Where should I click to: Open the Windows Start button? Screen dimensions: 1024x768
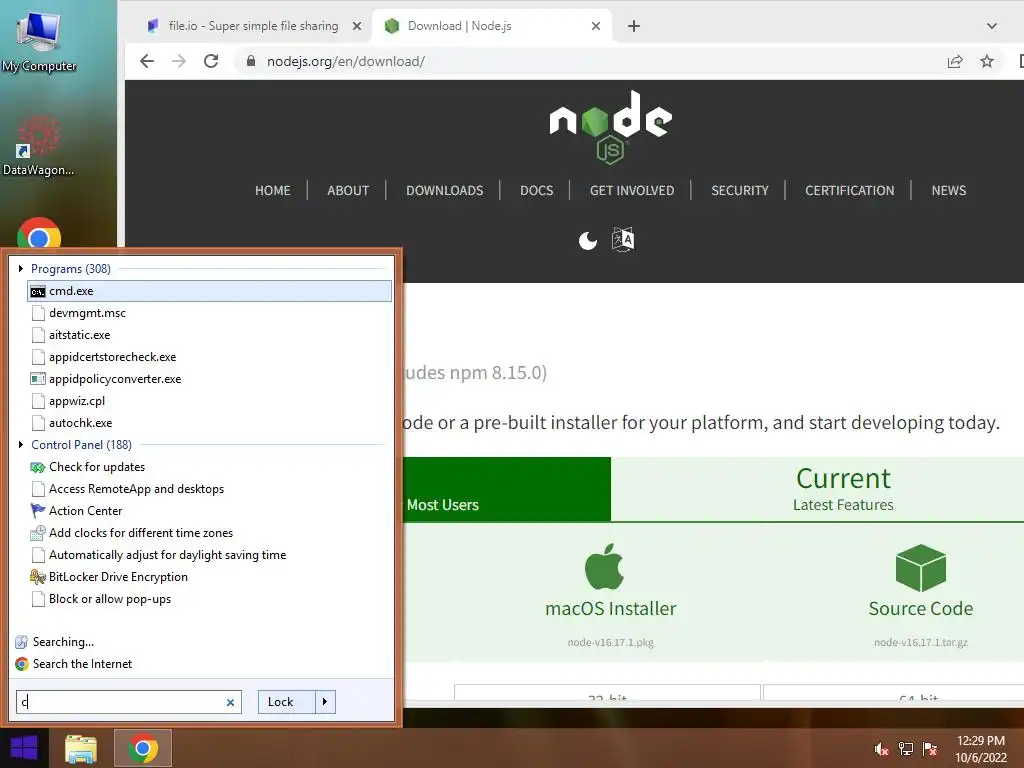point(24,748)
